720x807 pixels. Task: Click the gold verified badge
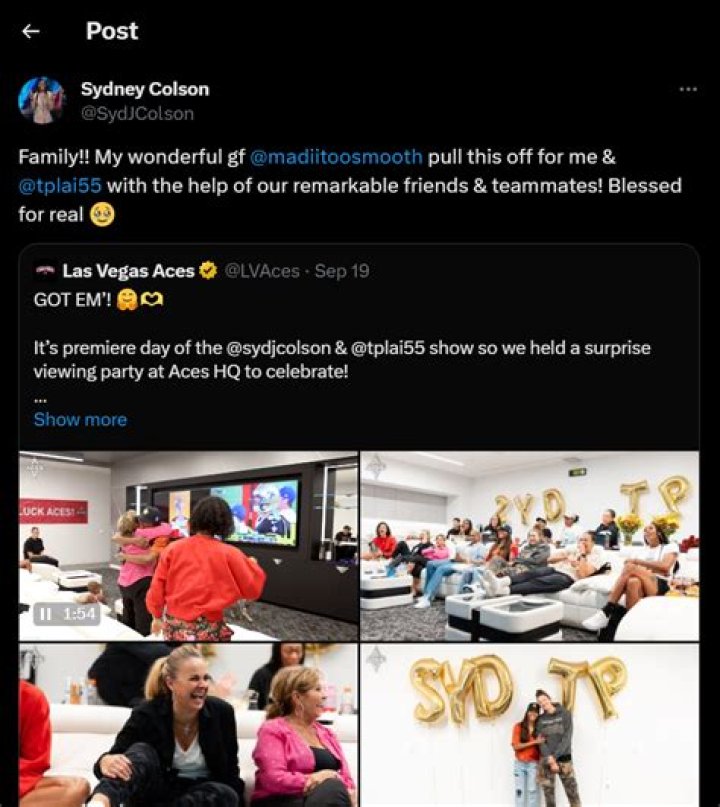tap(208, 271)
